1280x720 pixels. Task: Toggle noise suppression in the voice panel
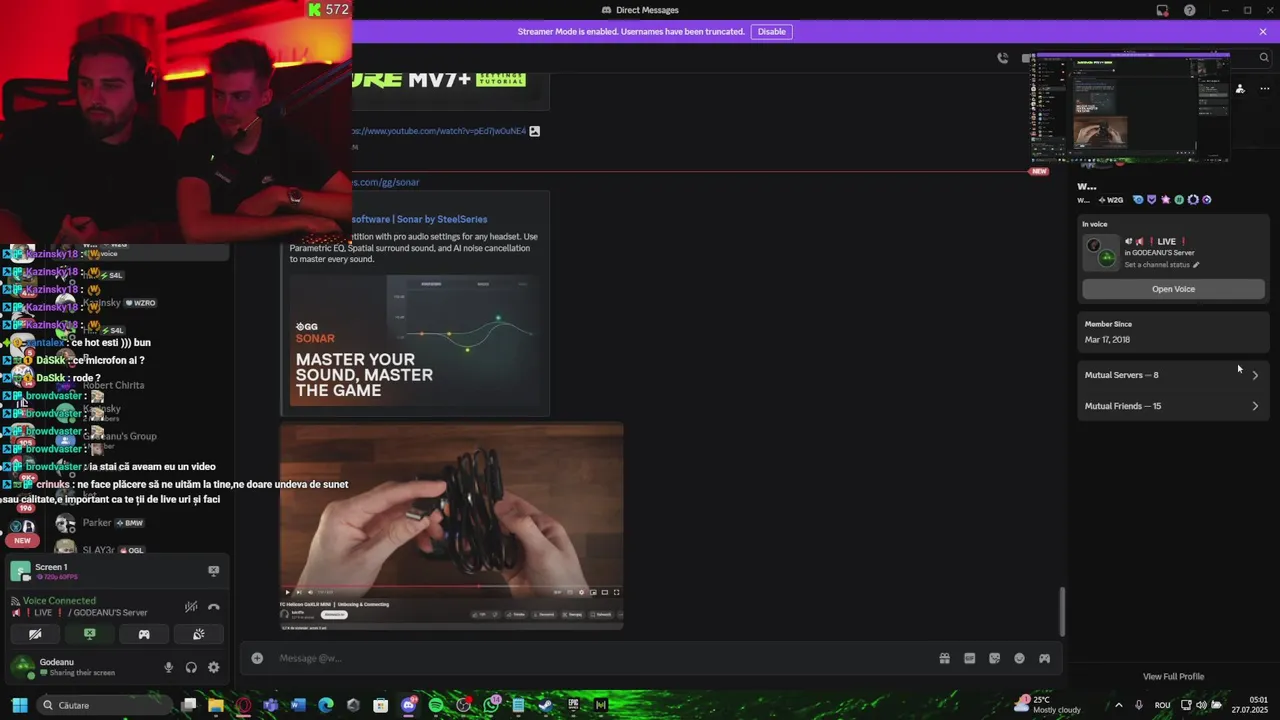191,606
